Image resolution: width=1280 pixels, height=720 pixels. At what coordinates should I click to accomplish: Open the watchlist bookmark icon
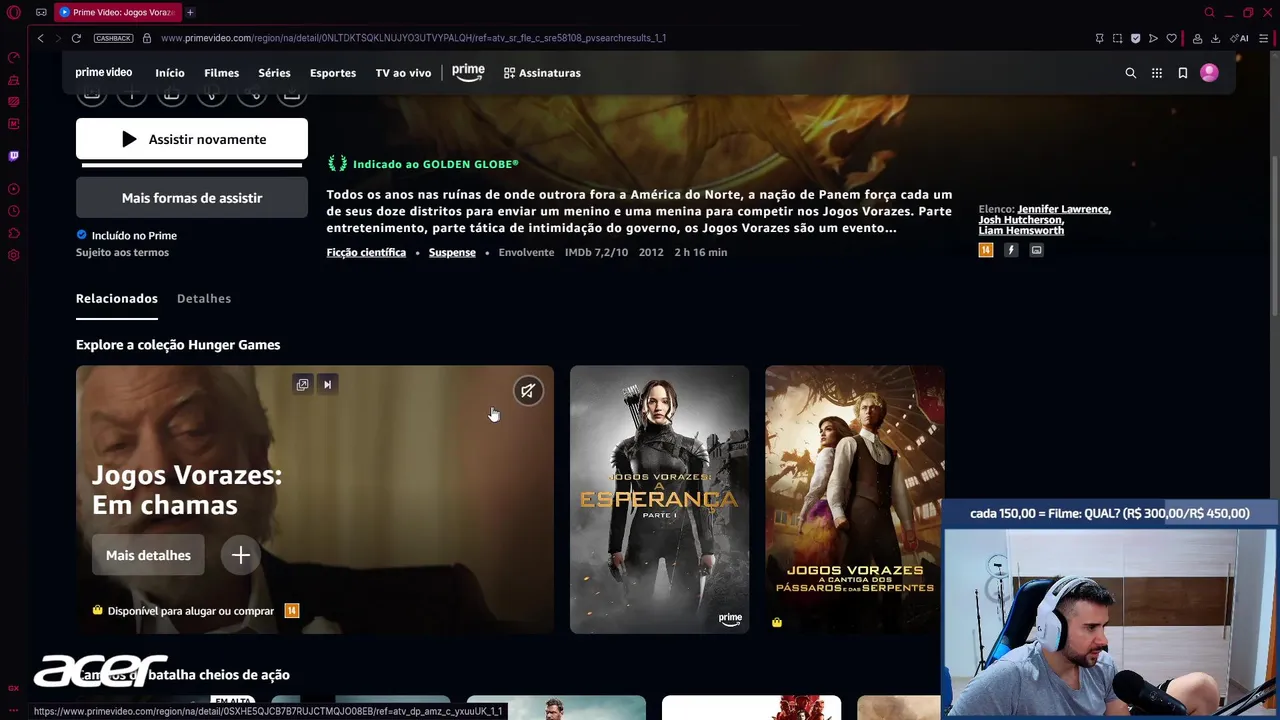[x=1183, y=73]
